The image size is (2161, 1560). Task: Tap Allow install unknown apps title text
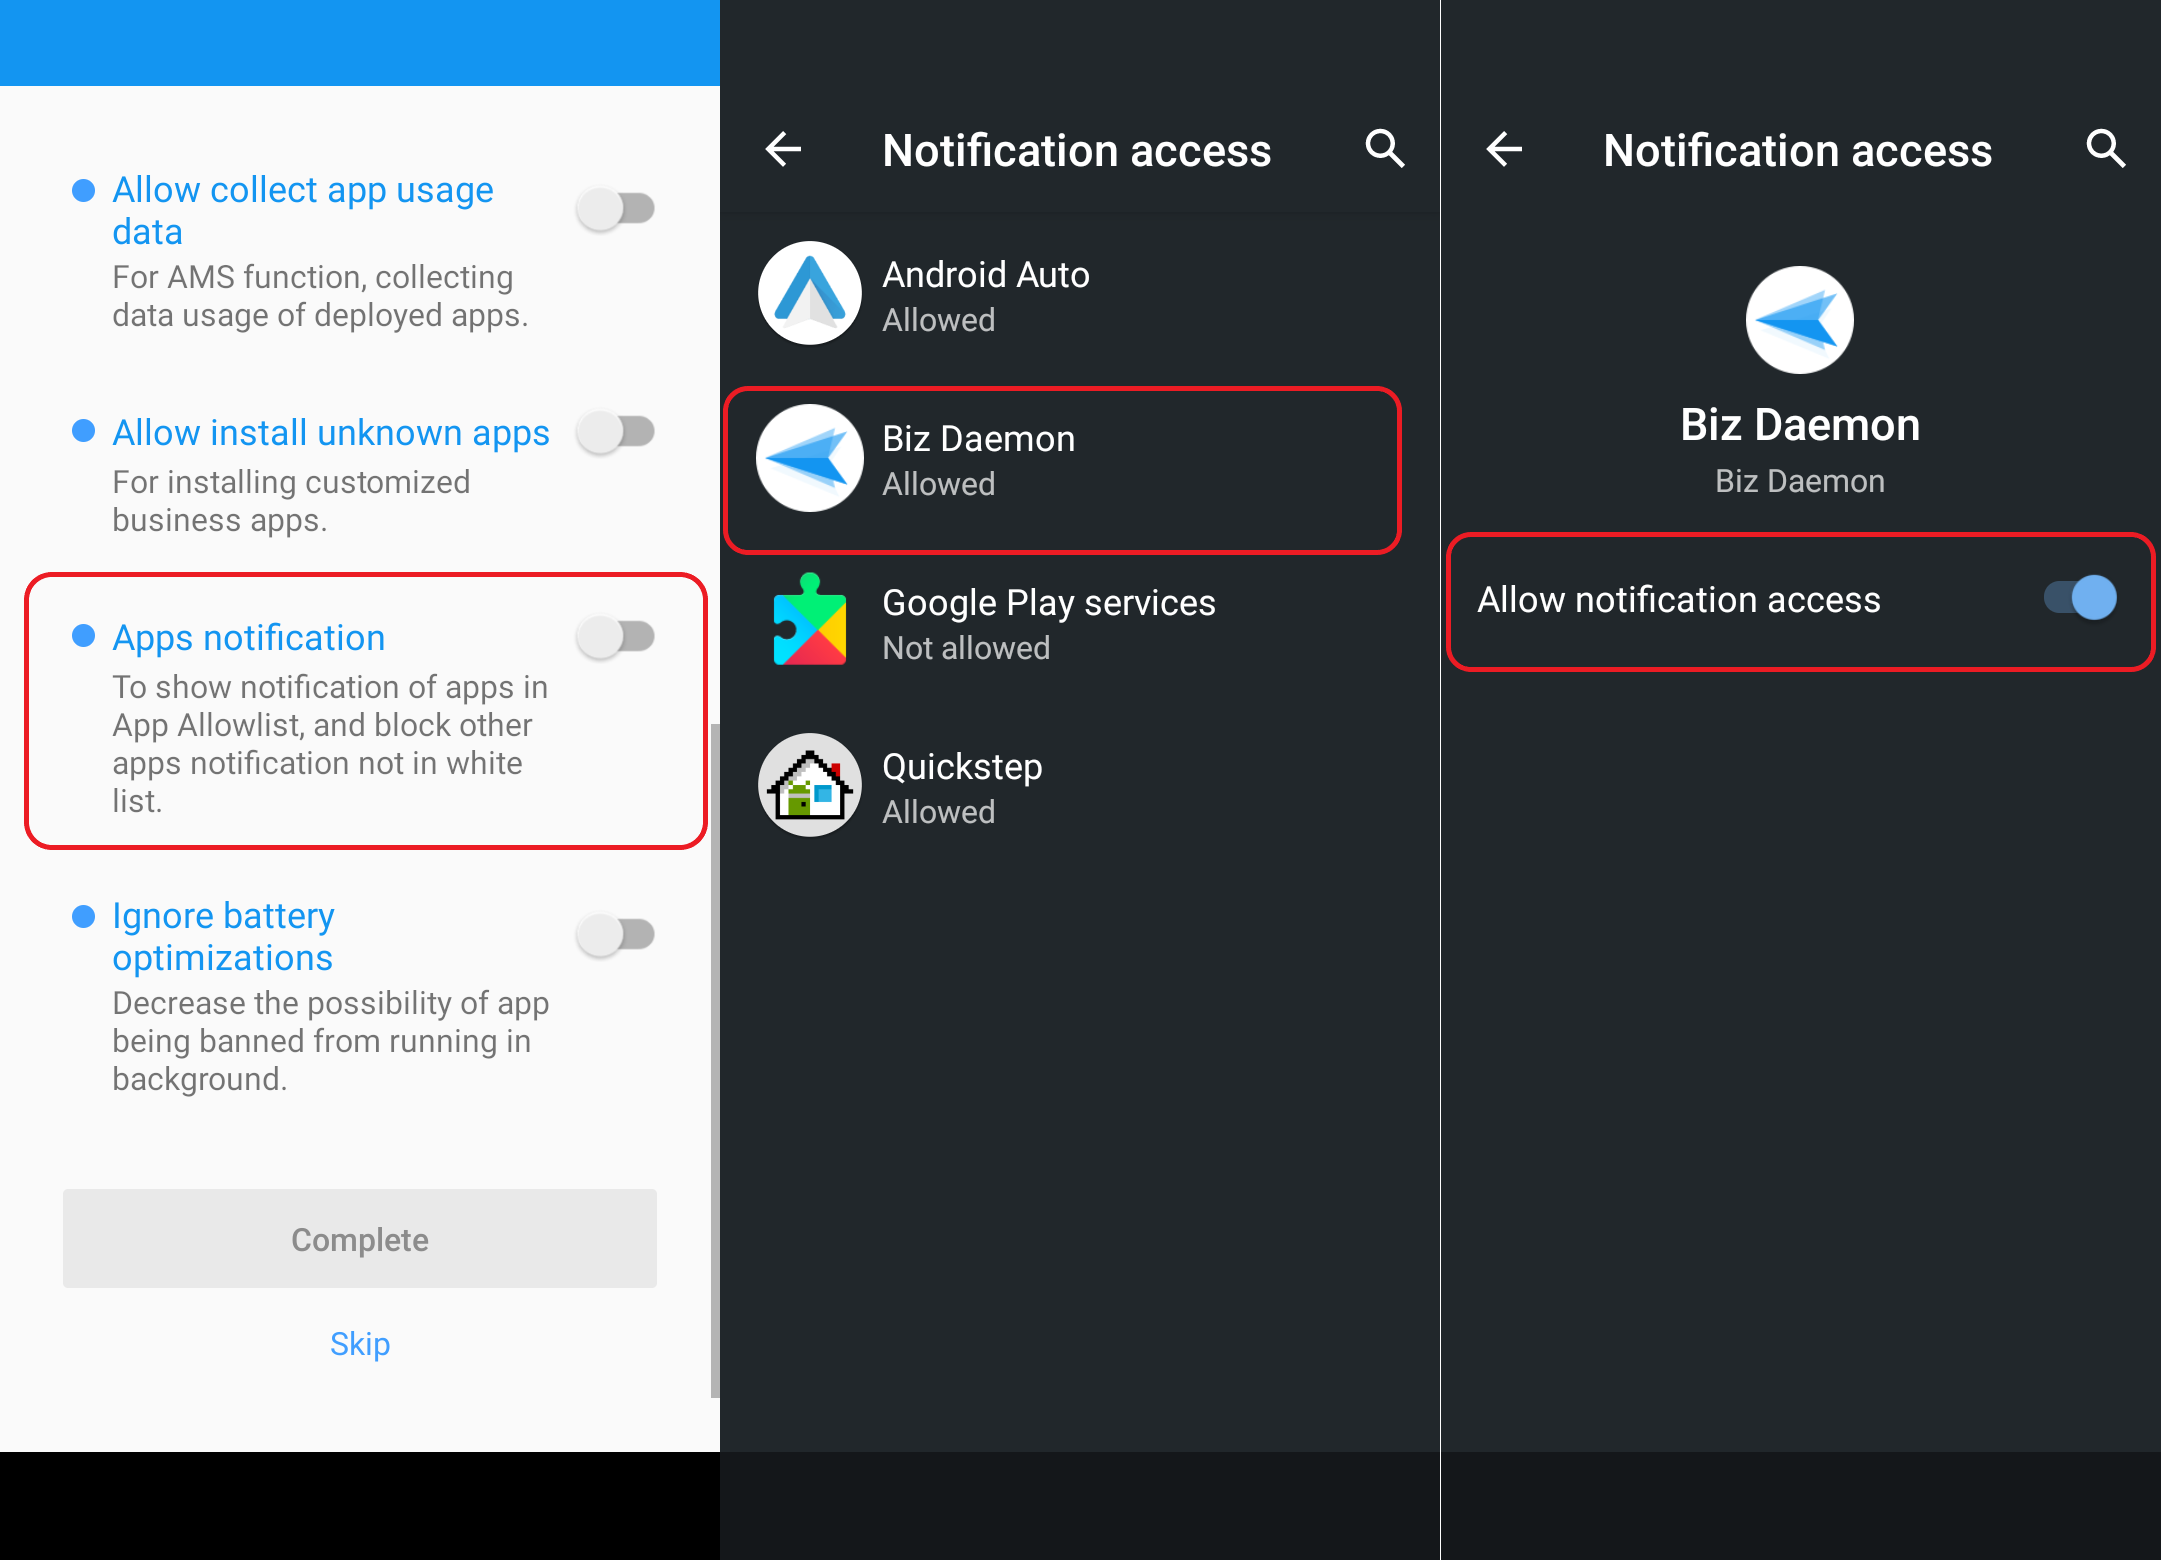tap(331, 433)
